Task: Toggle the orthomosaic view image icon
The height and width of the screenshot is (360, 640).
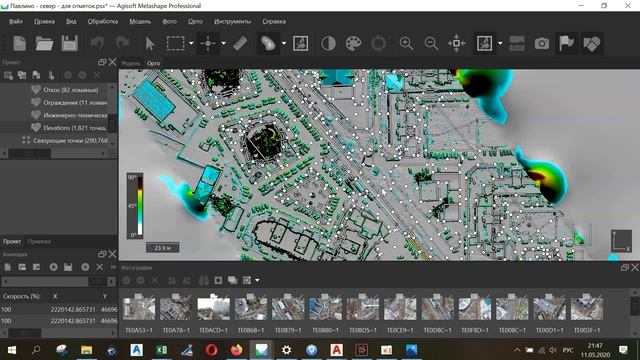Action: (484, 43)
